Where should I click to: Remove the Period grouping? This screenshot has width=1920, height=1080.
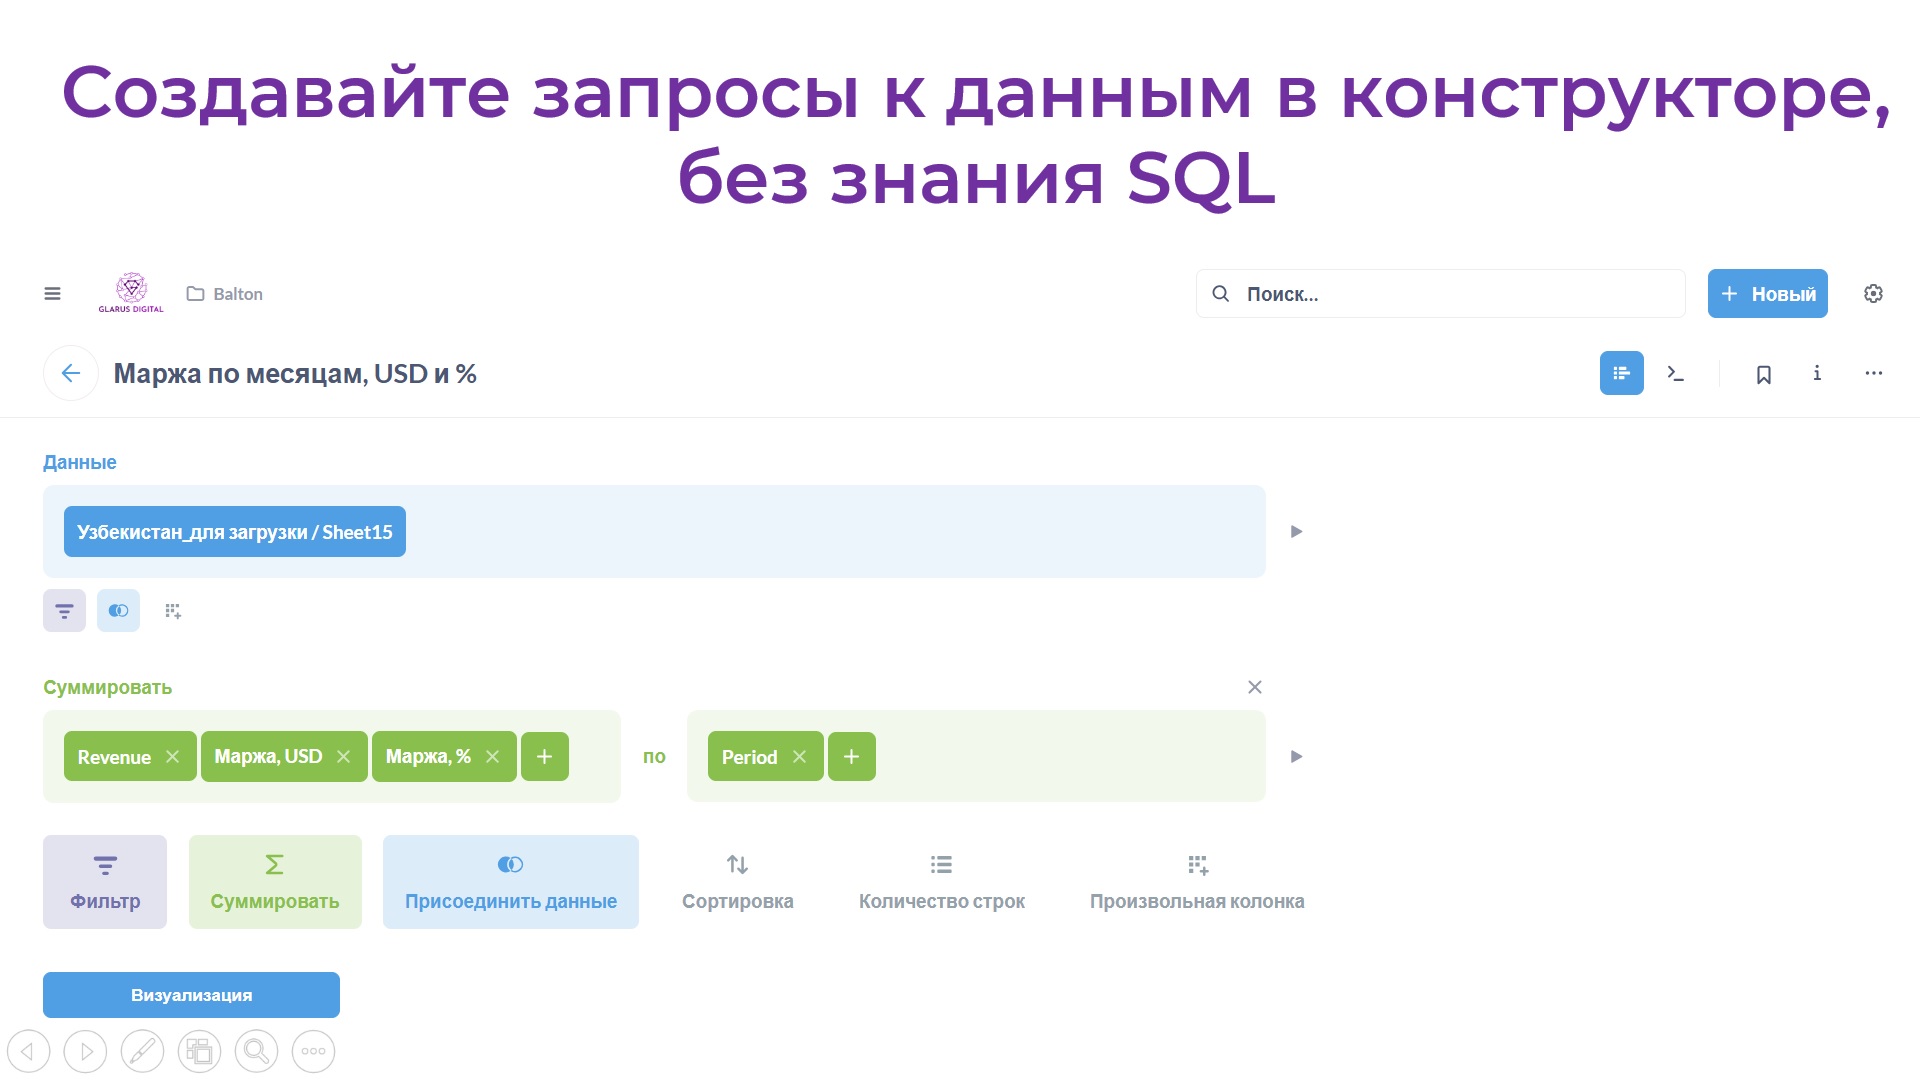[799, 757]
